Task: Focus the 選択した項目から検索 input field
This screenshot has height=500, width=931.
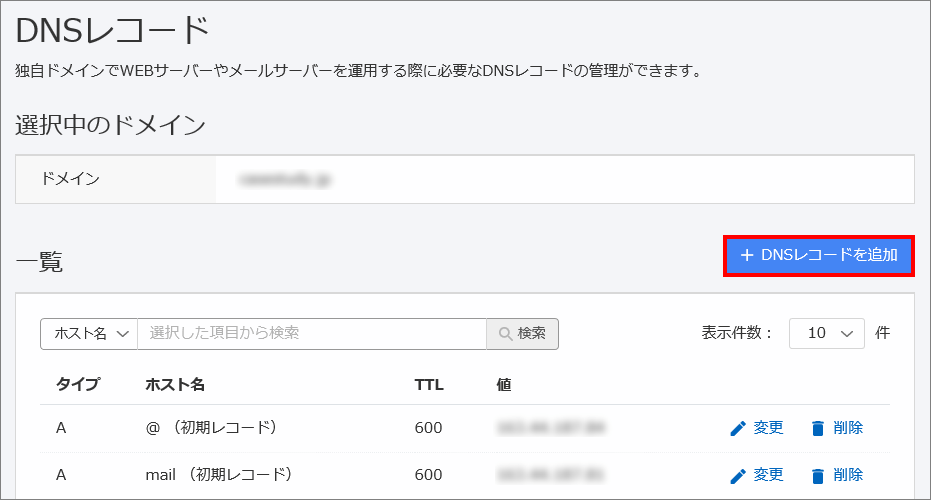Action: pyautogui.click(x=312, y=334)
